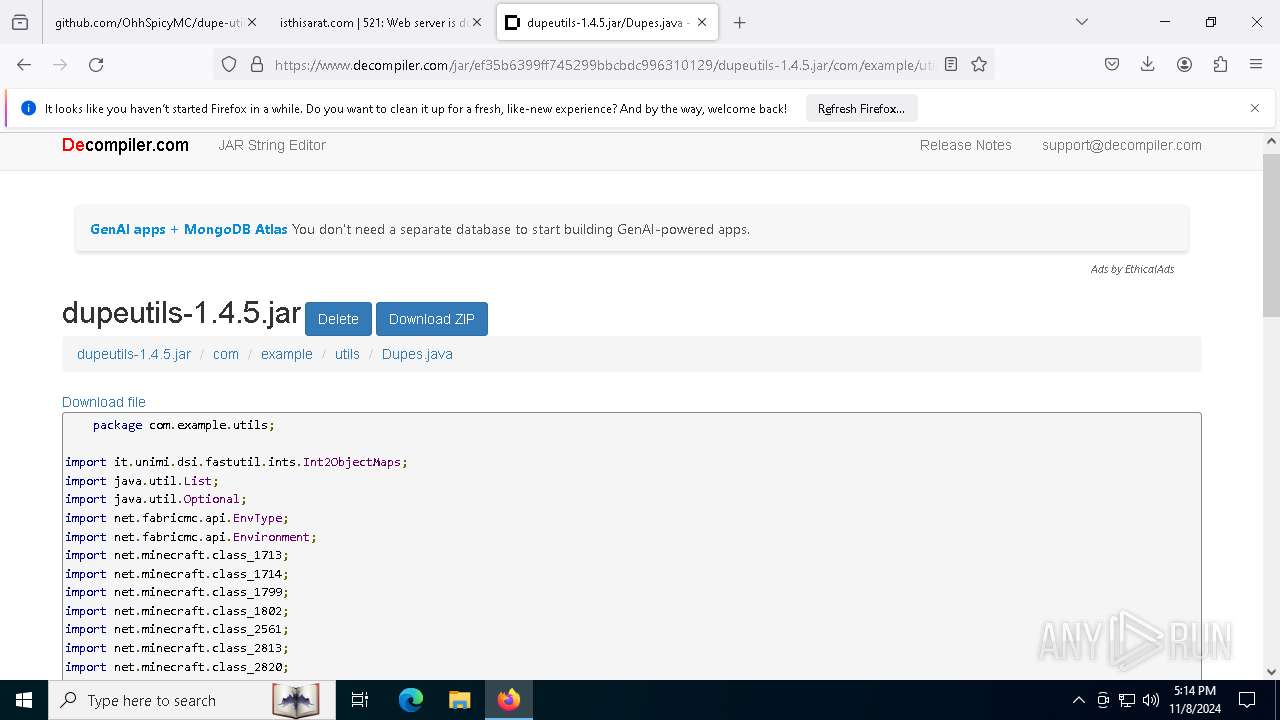The width and height of the screenshot is (1280, 720).
Task: Select Firefox taskbar icon
Action: tap(509, 700)
